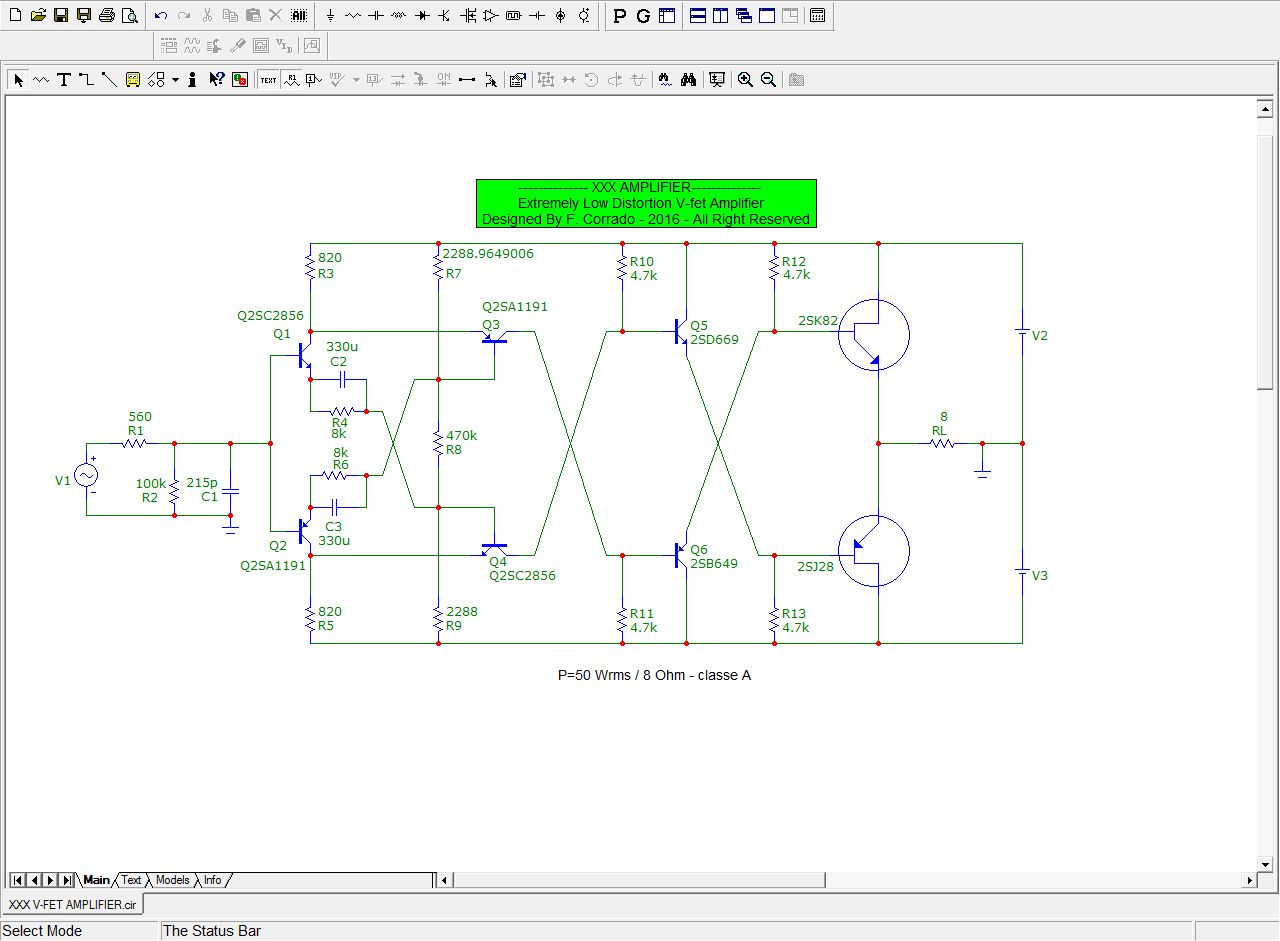This screenshot has height=941, width=1280.
Task: Click the vertical scrollbar up arrow
Action: coord(1265,108)
